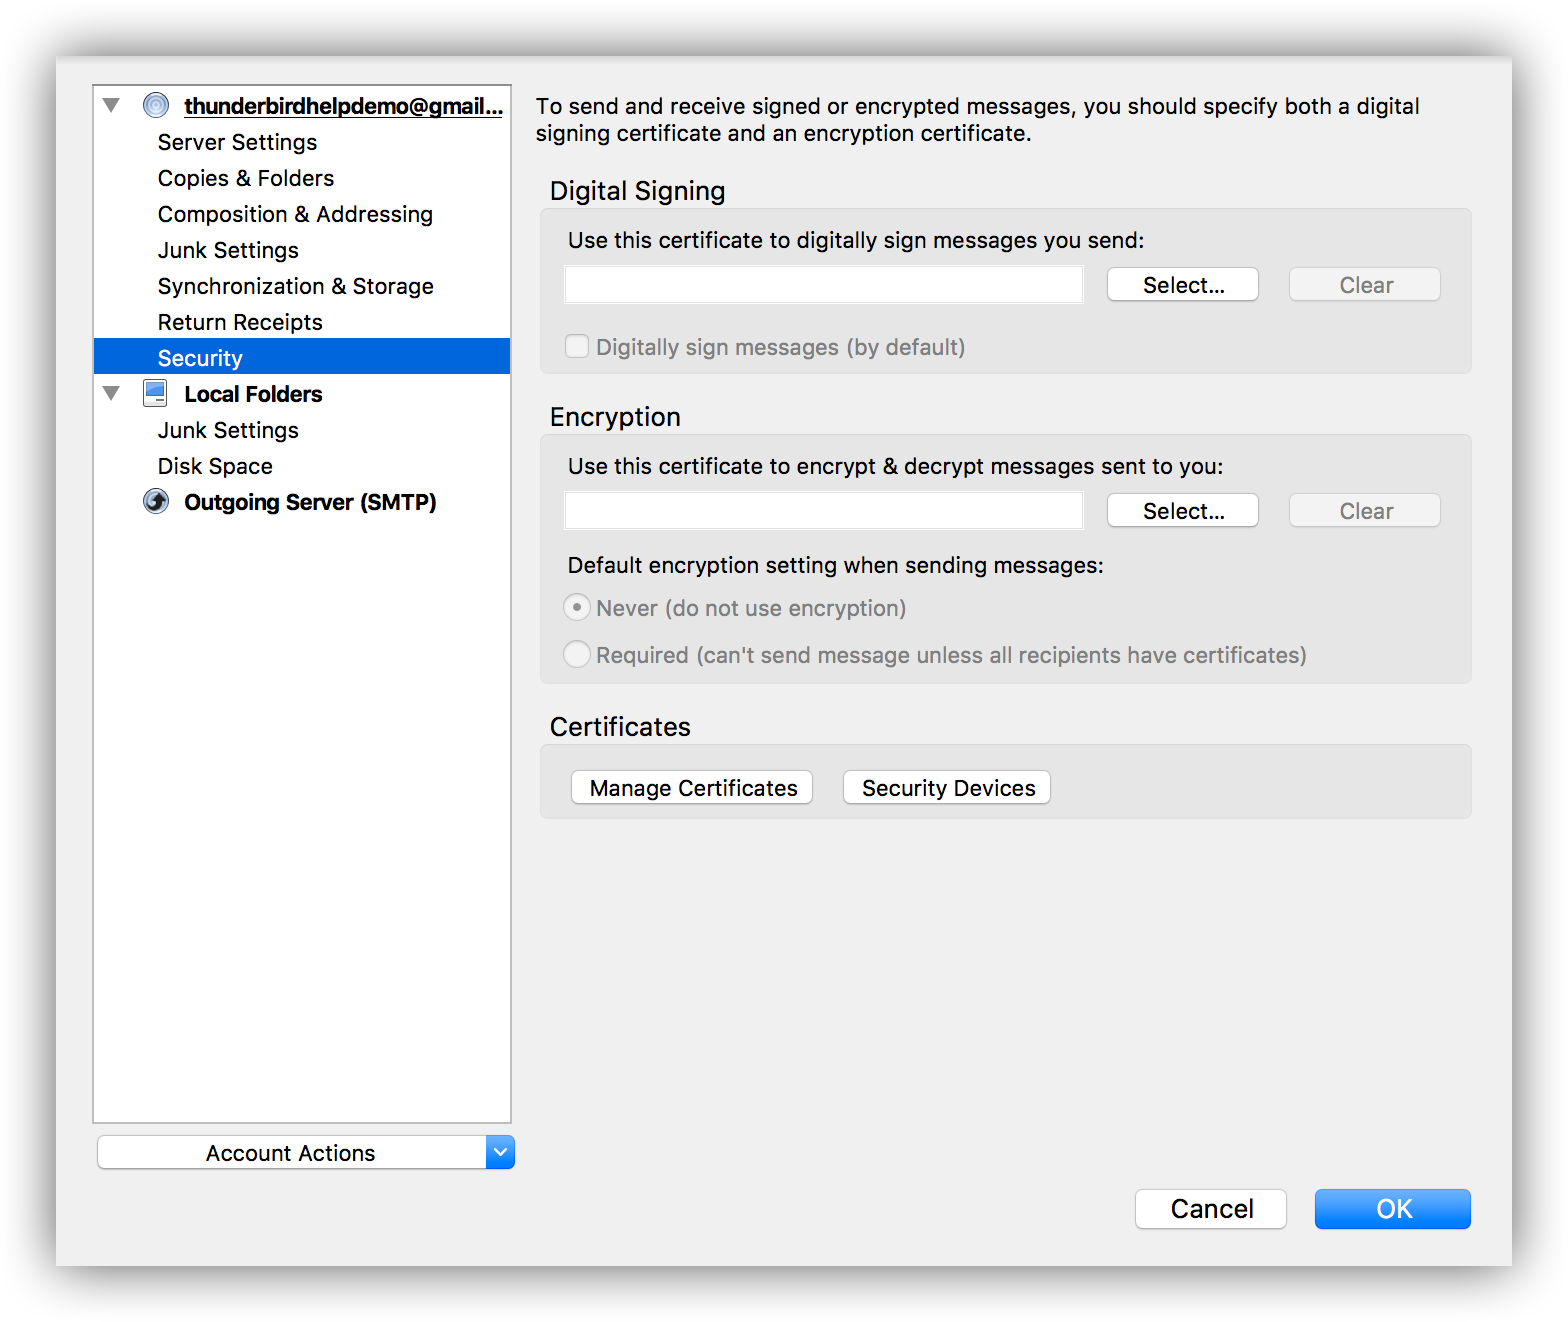Click the Local Folders computer icon
The width and height of the screenshot is (1568, 1322).
[x=155, y=393]
